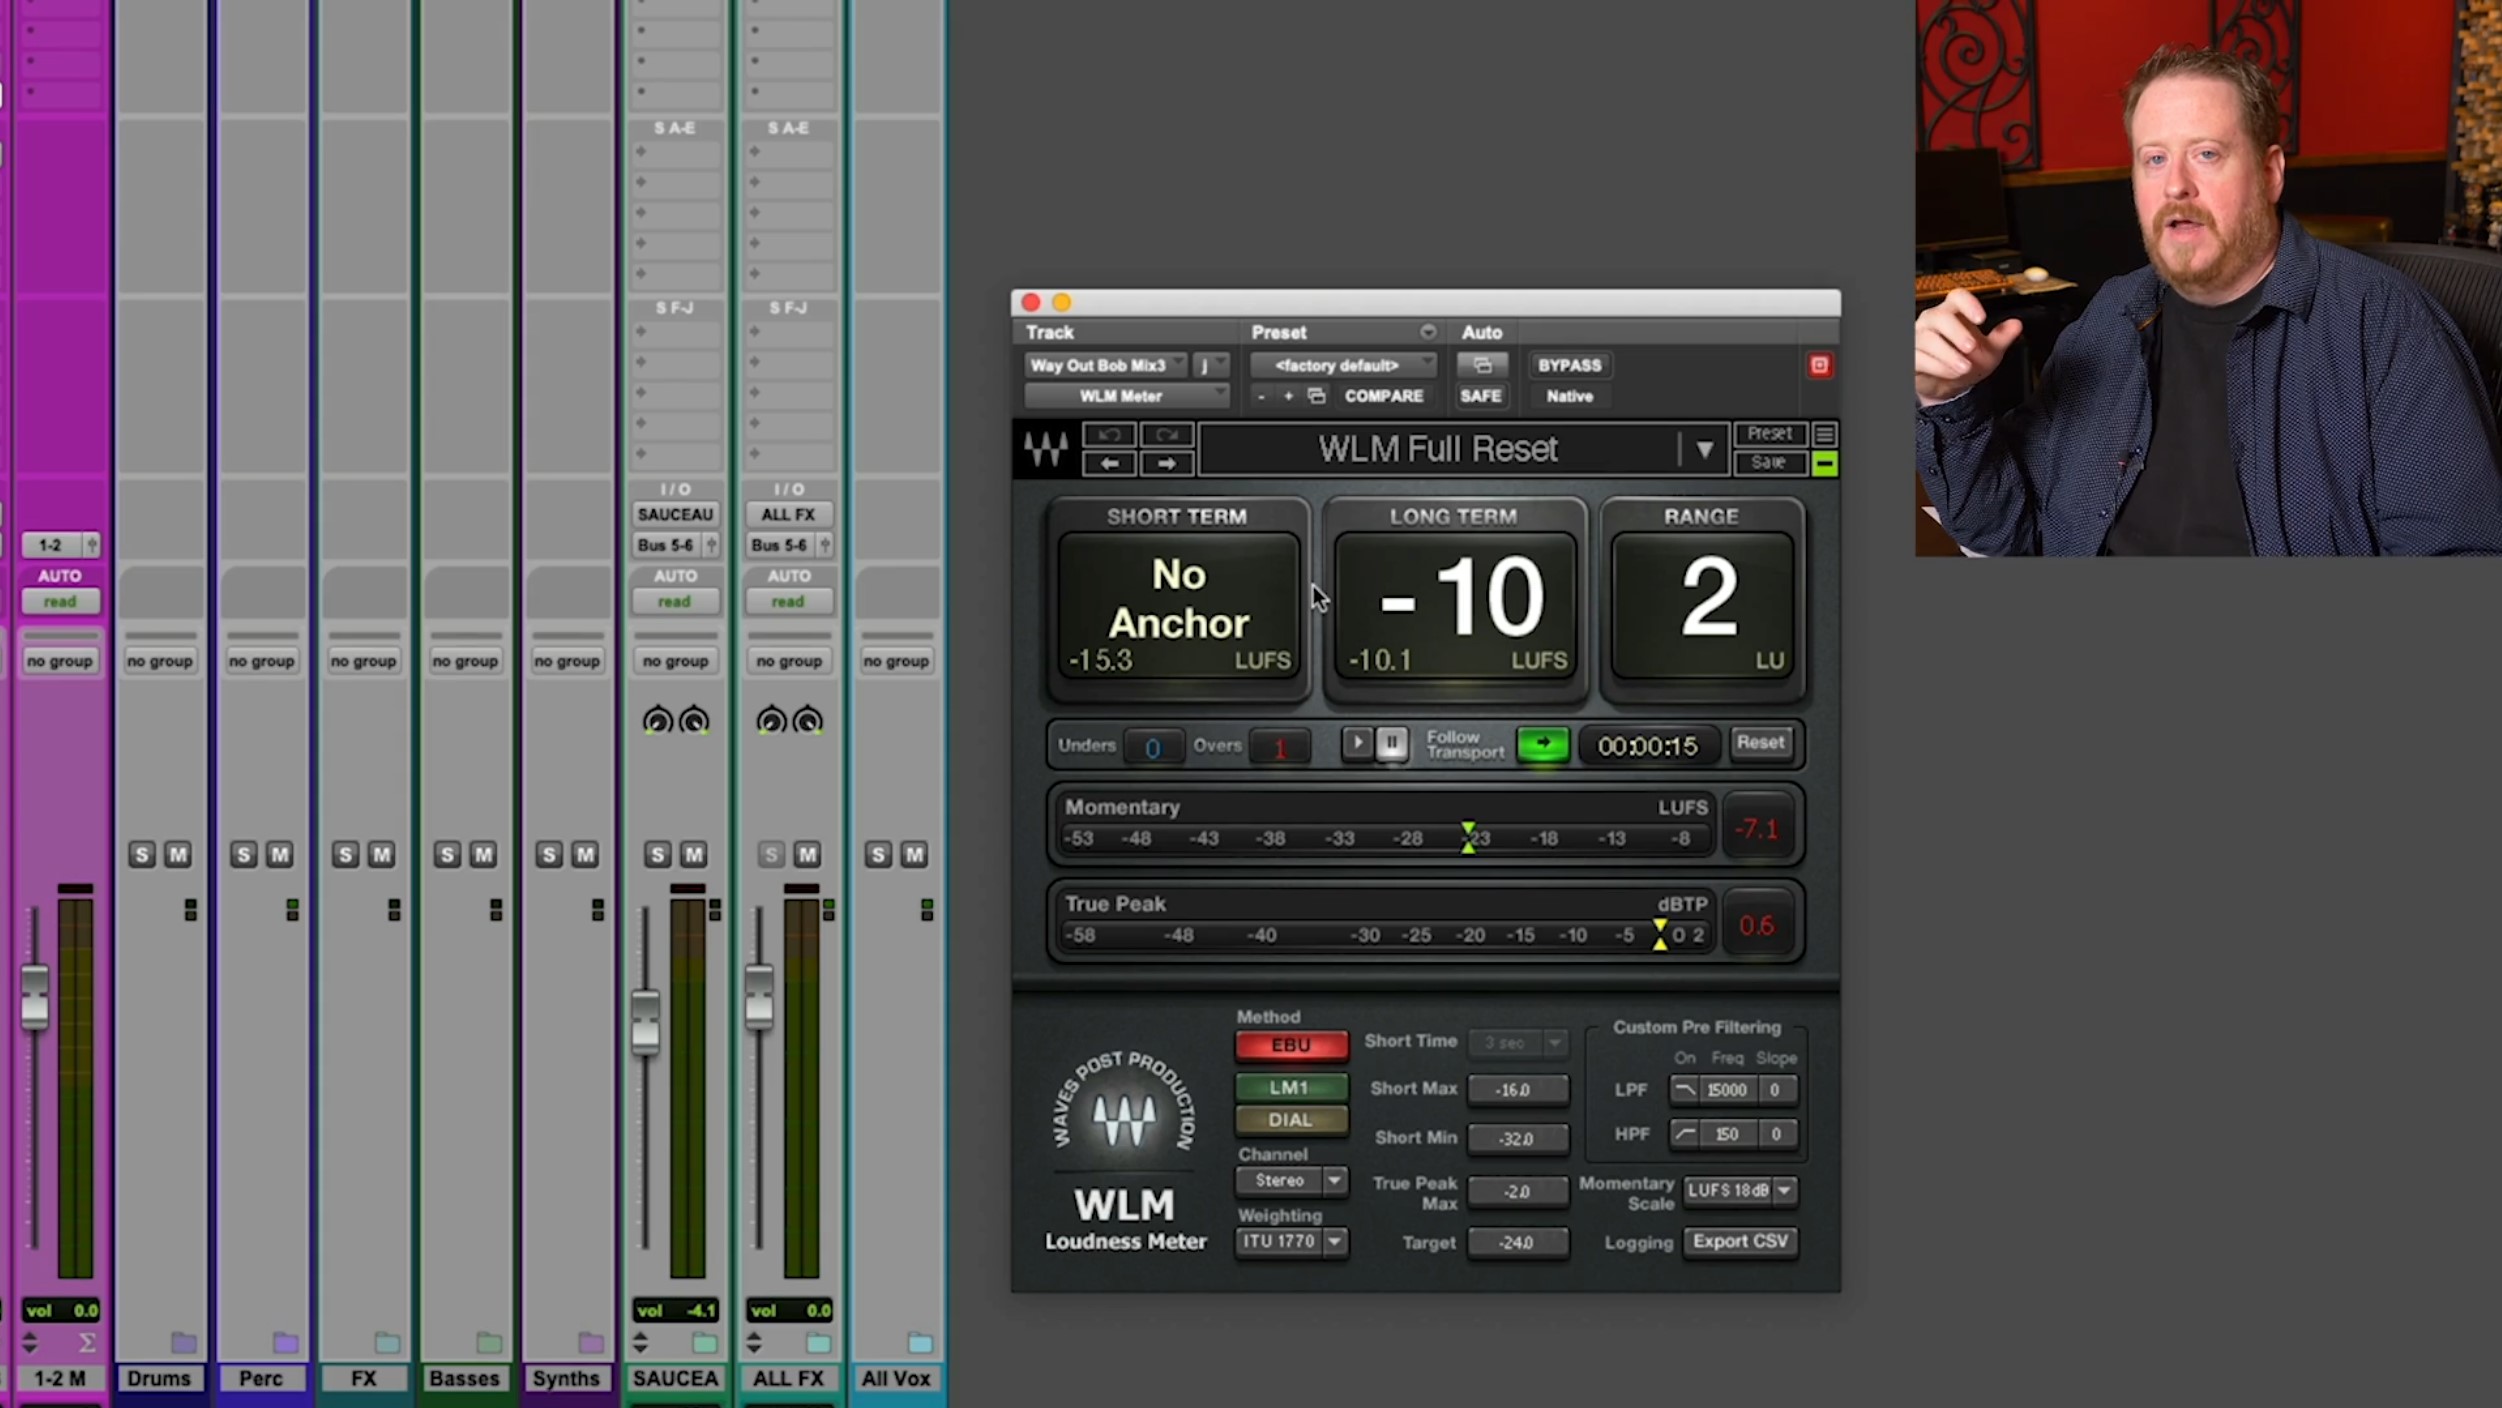Screen dimensions: 2502x1408
Task: Click the copy settings icon beside COMPARE
Action: 1317,396
